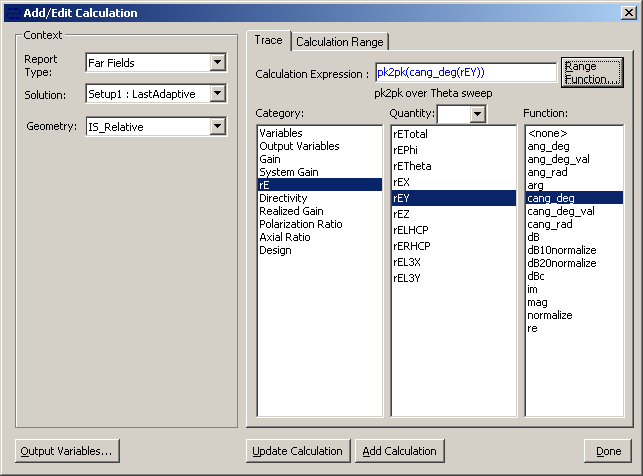Select Realized Gain category

[320, 211]
